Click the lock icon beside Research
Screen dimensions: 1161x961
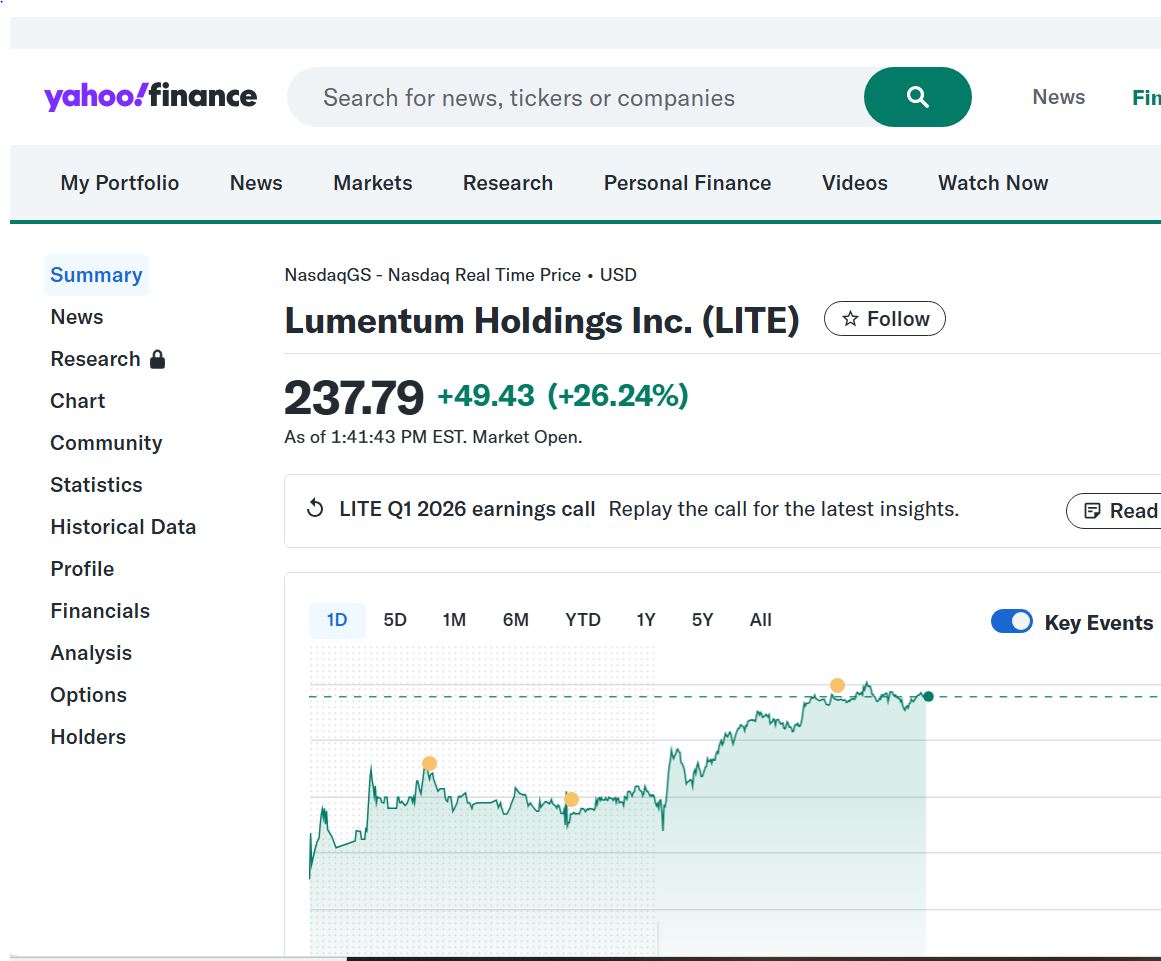pos(157,359)
